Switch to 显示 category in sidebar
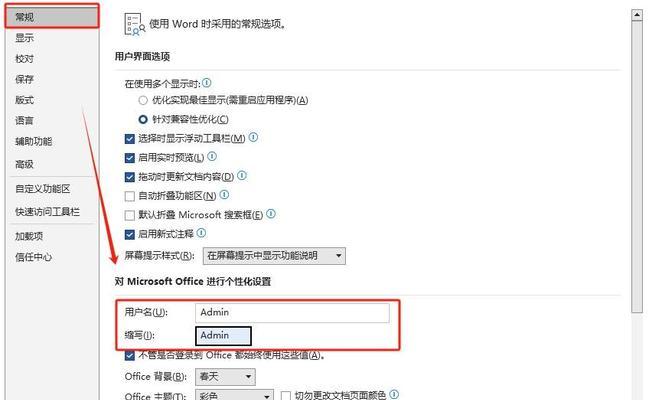 24,38
